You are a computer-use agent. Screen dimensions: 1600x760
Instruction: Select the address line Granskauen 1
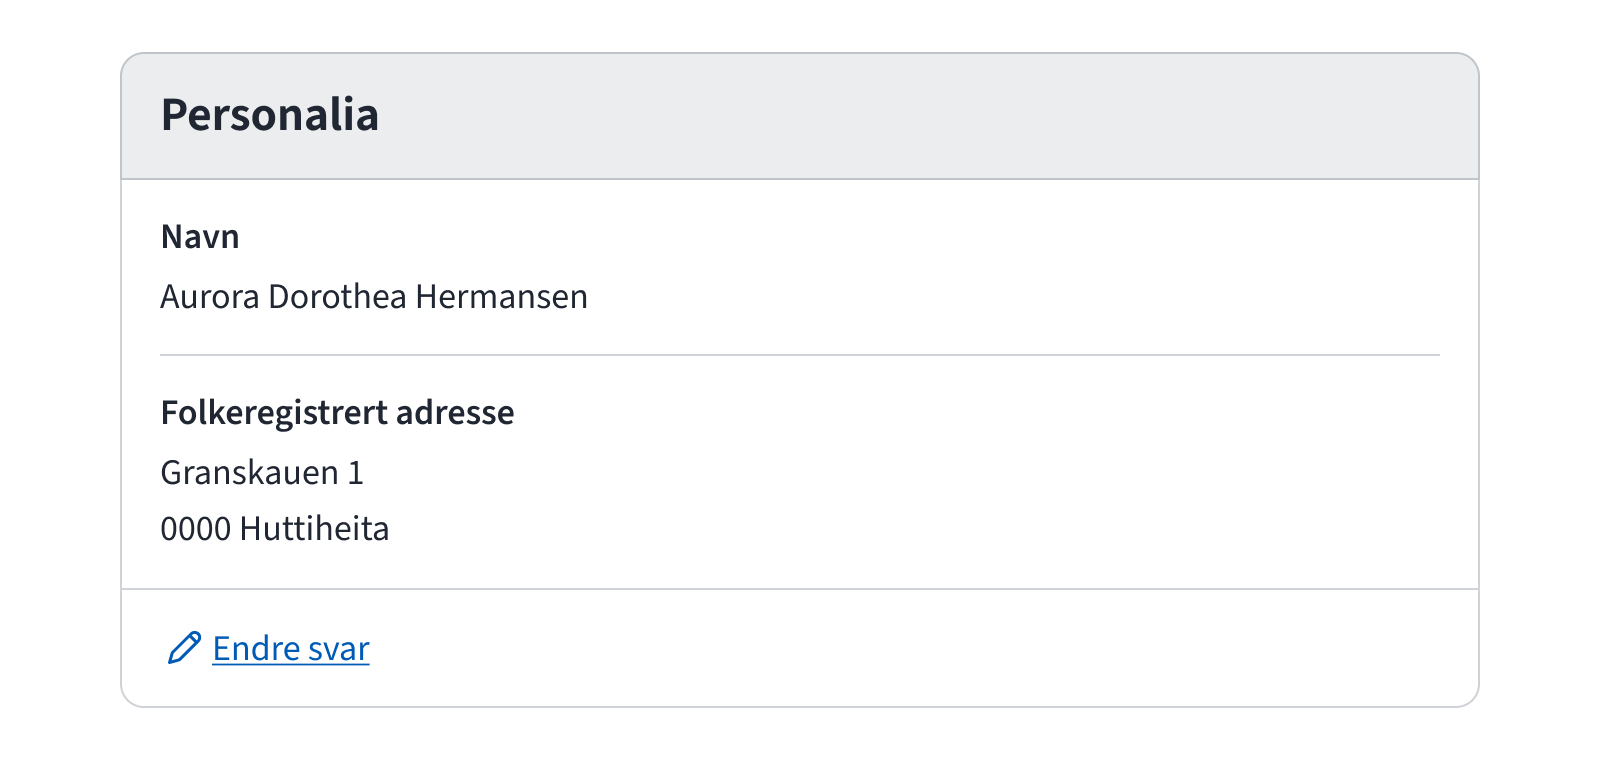(263, 472)
